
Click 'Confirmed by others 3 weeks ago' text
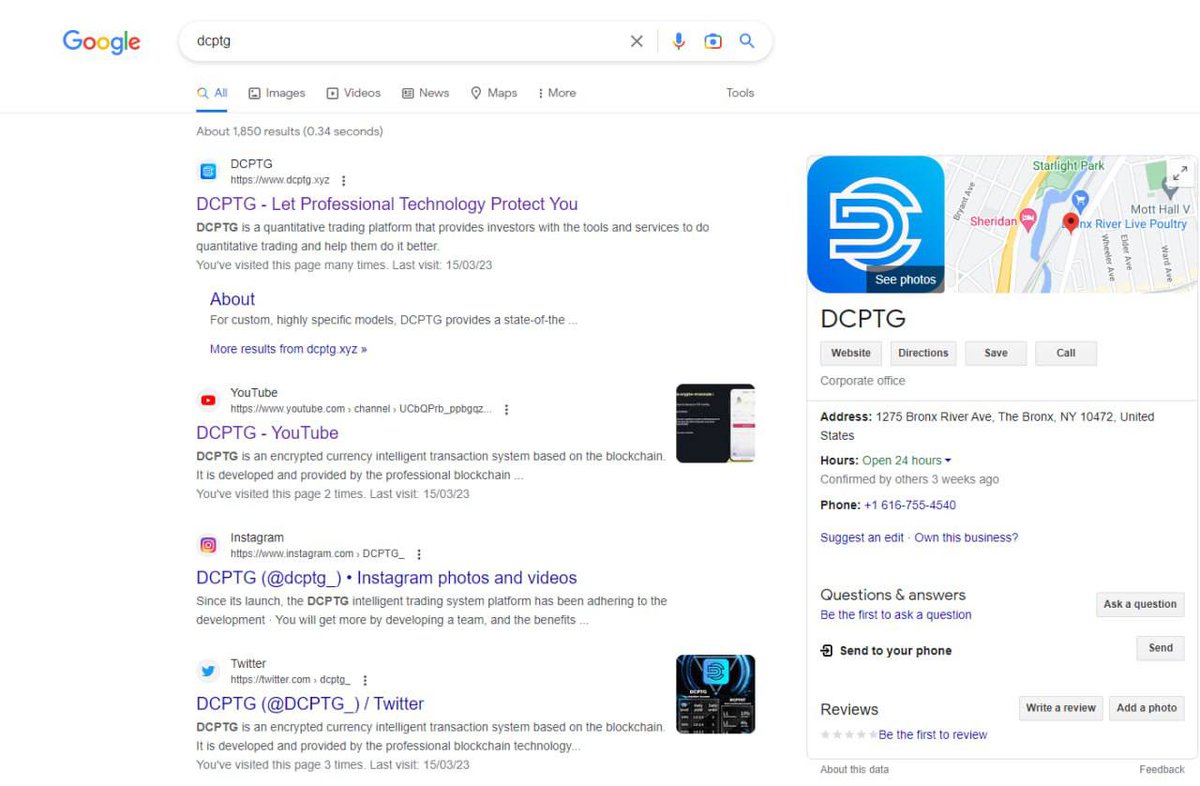point(909,480)
